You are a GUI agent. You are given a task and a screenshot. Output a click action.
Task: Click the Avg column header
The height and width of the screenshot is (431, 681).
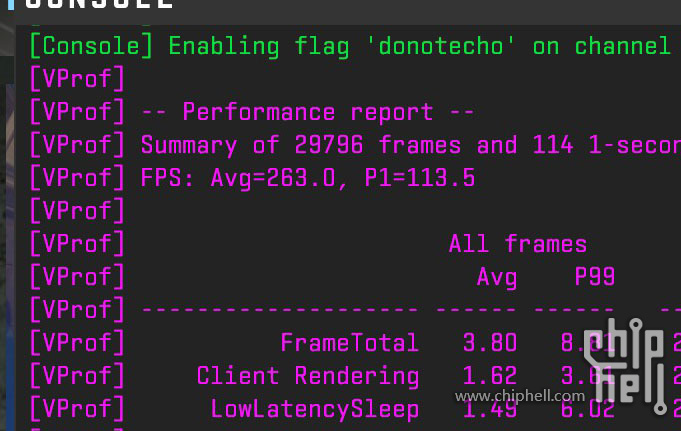point(496,277)
